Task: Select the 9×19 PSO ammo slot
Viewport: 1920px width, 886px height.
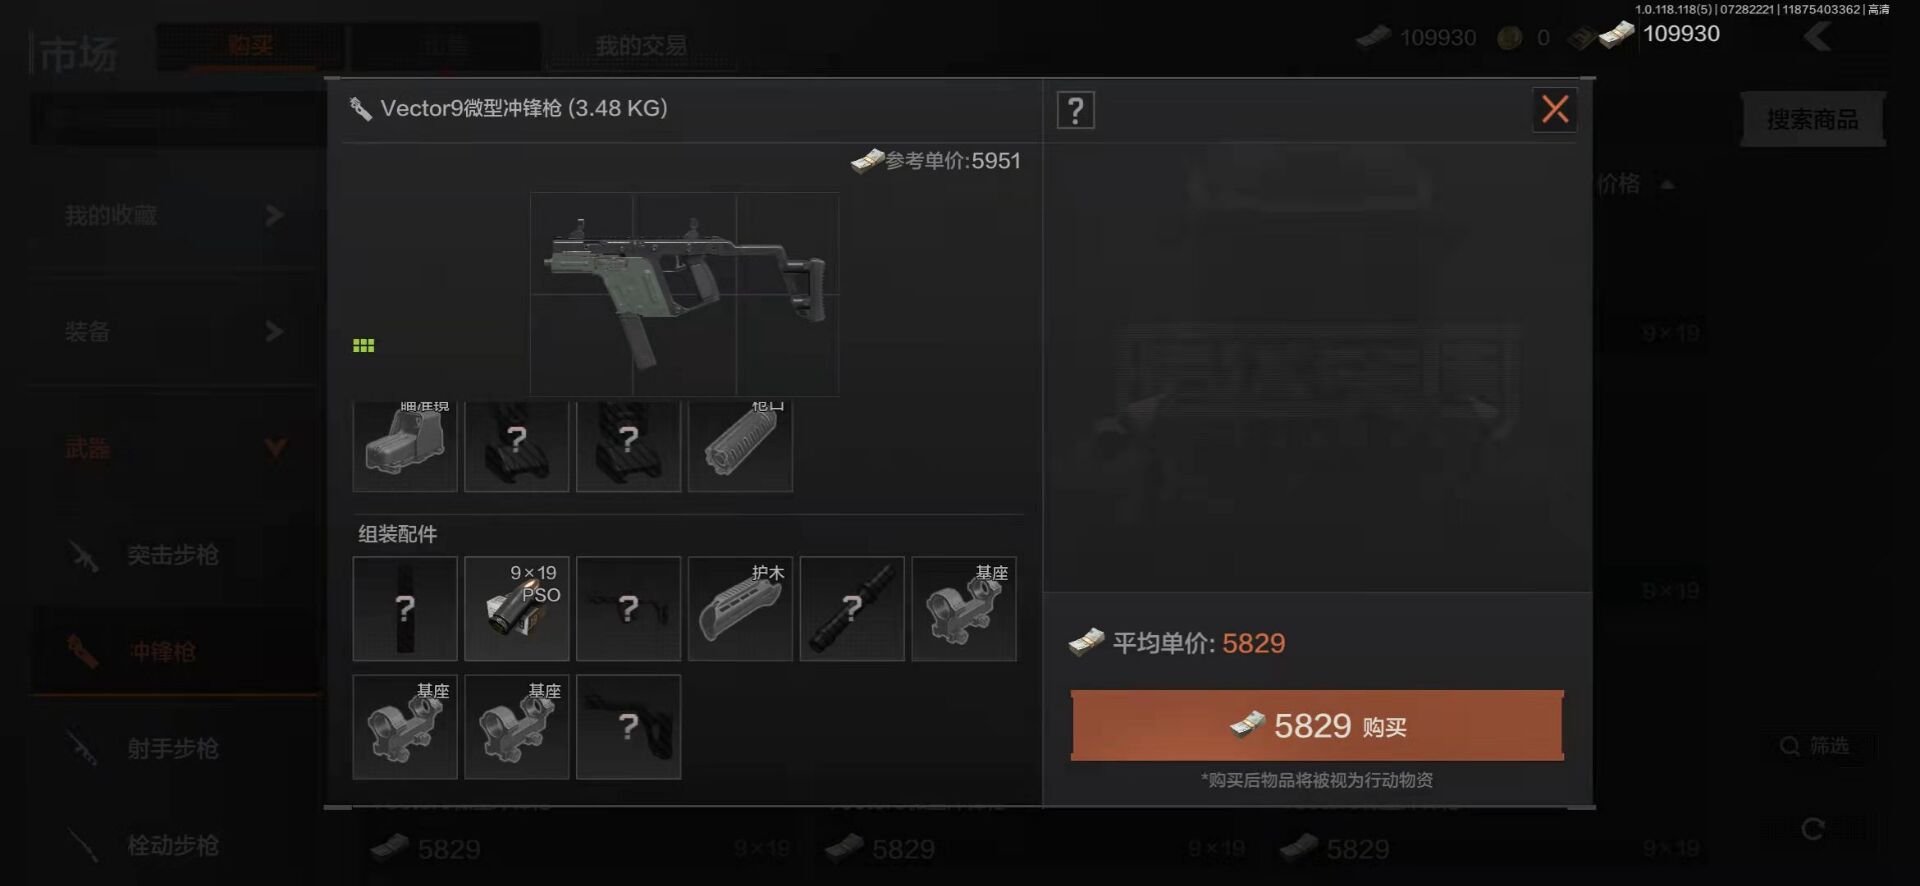Action: 517,609
